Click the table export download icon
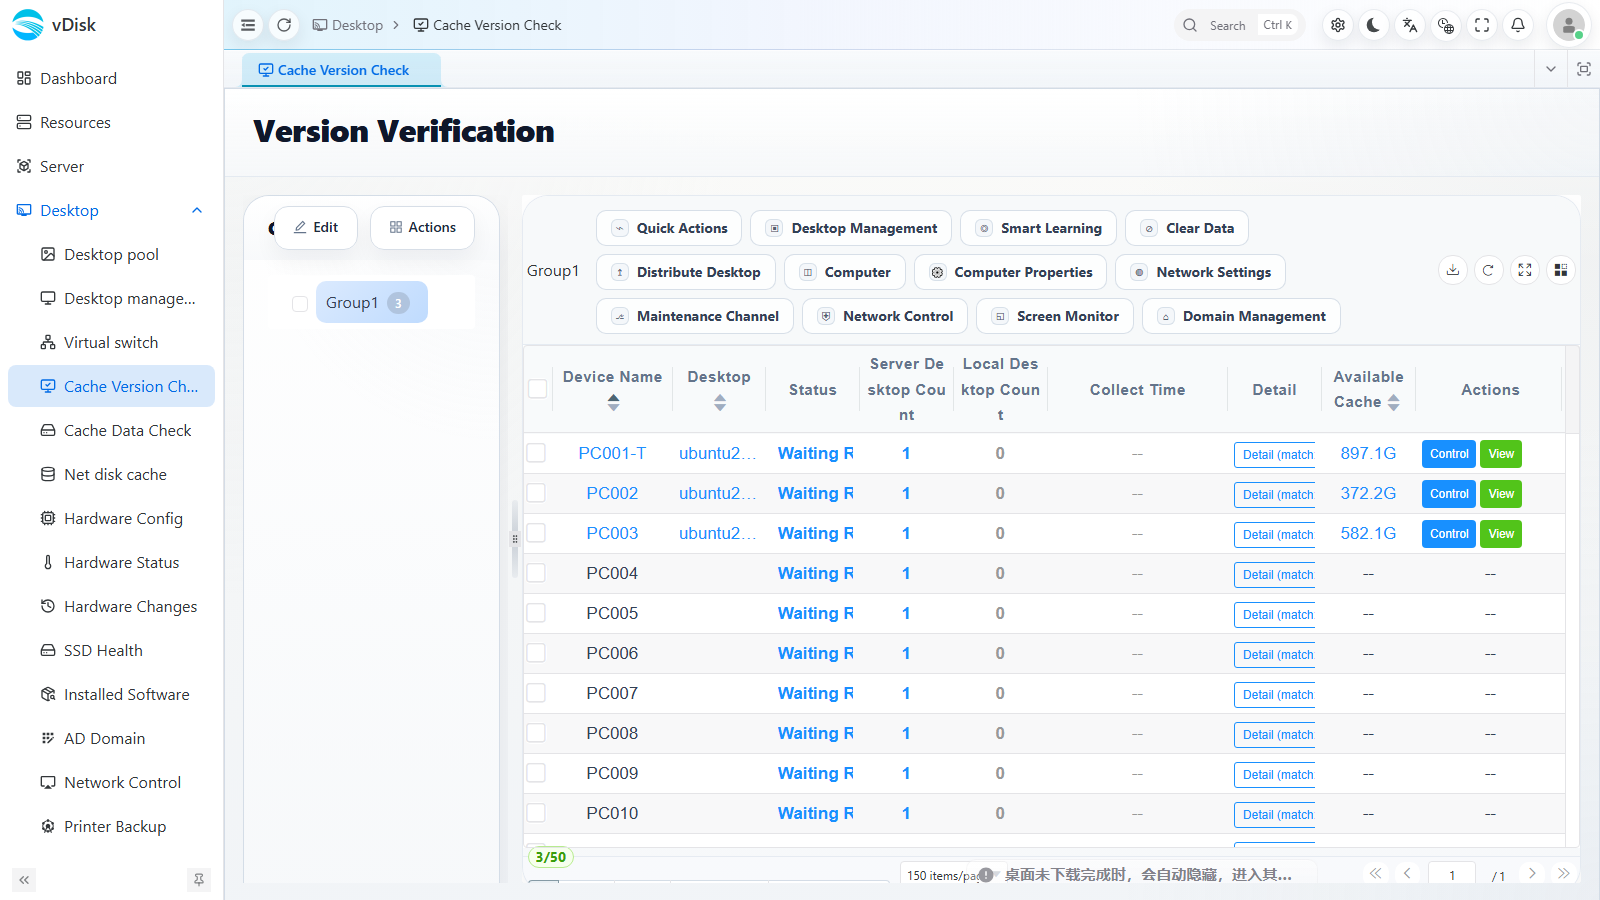The image size is (1600, 900). [x=1453, y=270]
